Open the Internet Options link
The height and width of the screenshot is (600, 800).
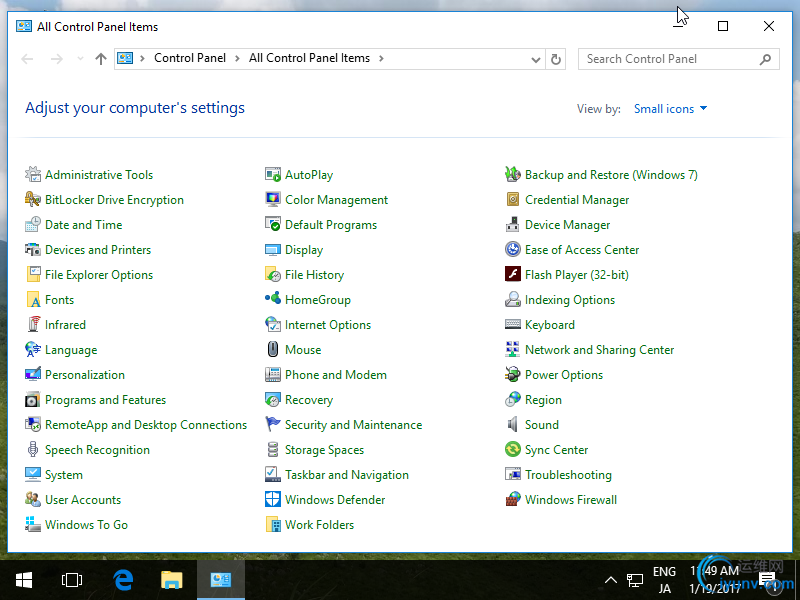pos(328,325)
